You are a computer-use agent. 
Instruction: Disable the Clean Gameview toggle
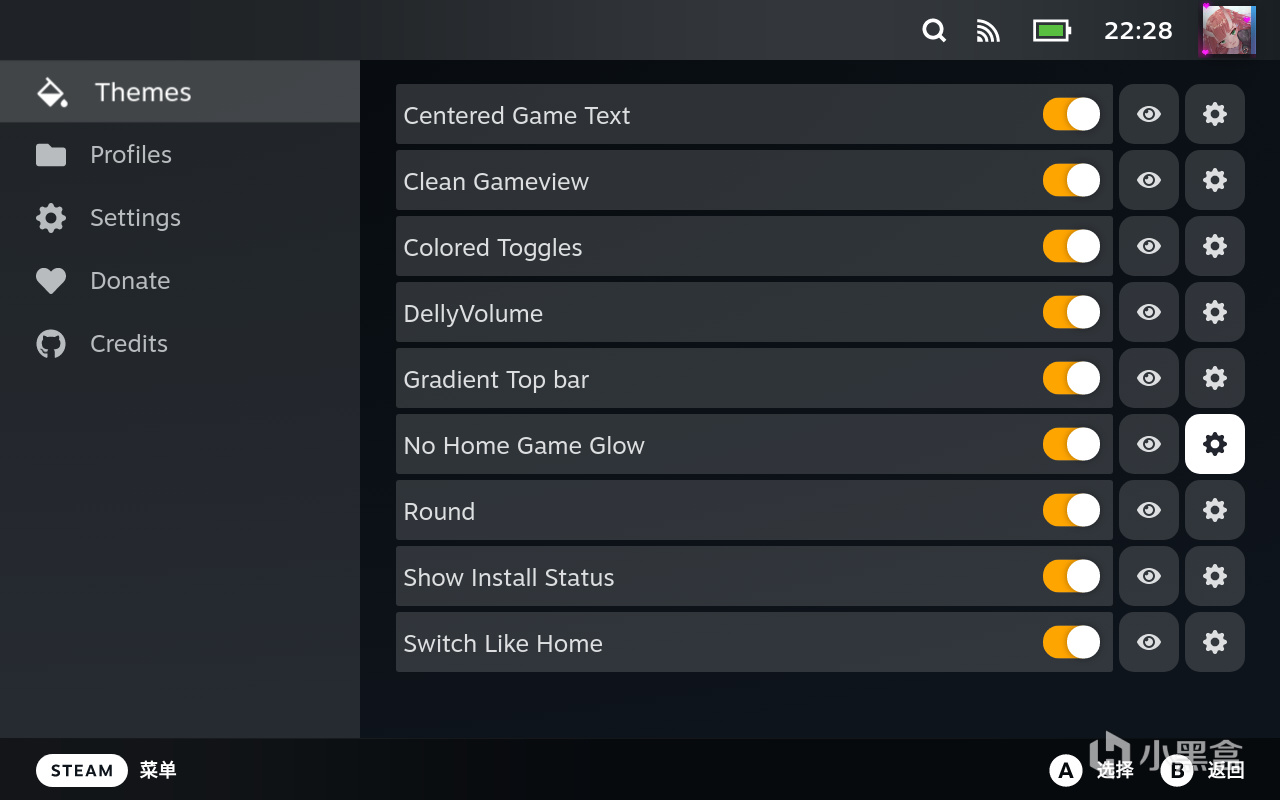coord(1071,180)
